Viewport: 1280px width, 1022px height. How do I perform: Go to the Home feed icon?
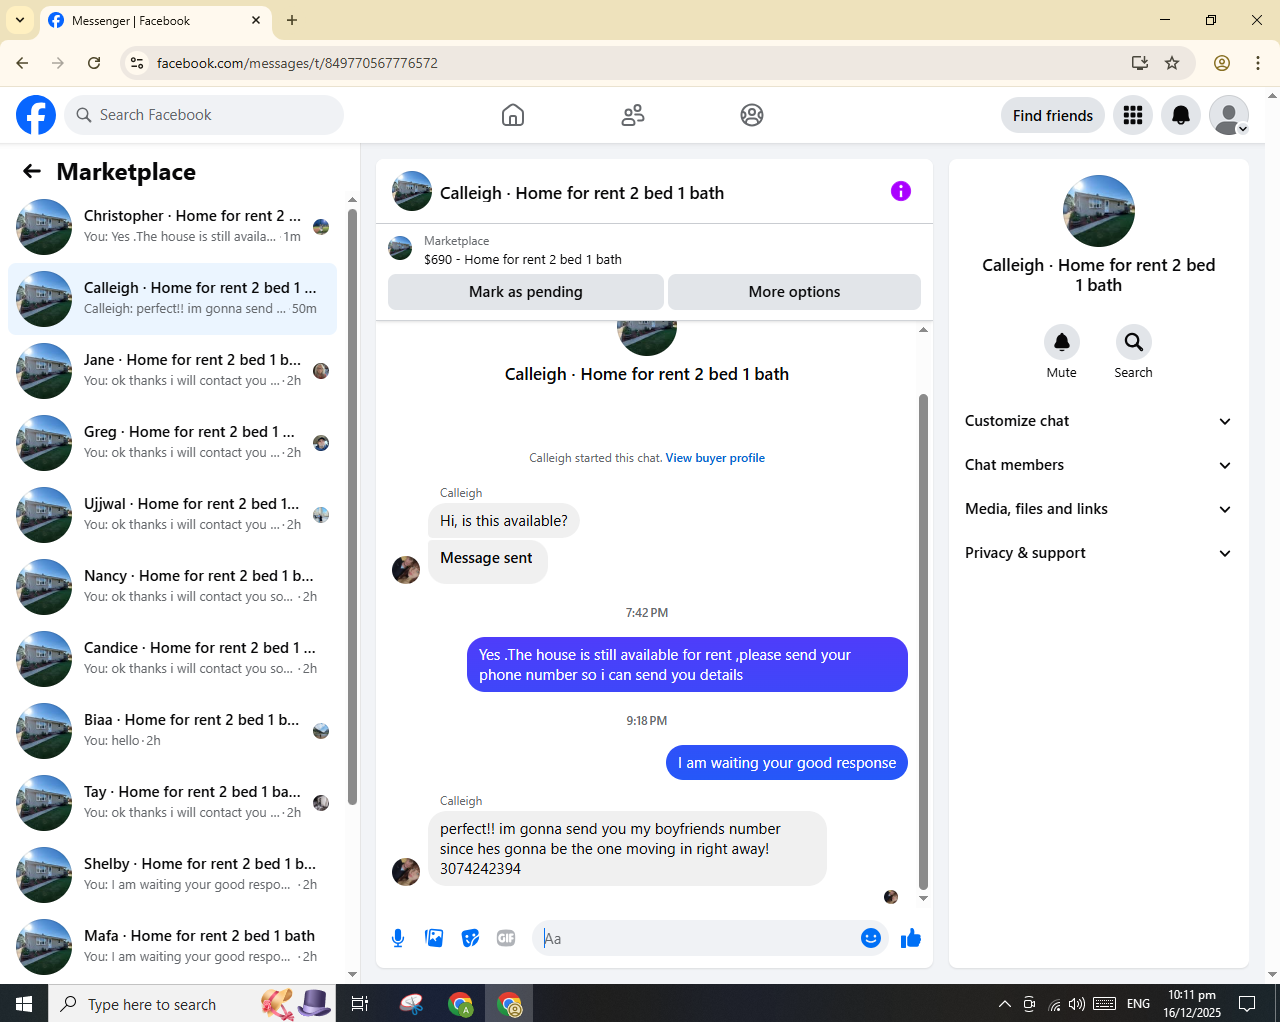click(x=513, y=115)
